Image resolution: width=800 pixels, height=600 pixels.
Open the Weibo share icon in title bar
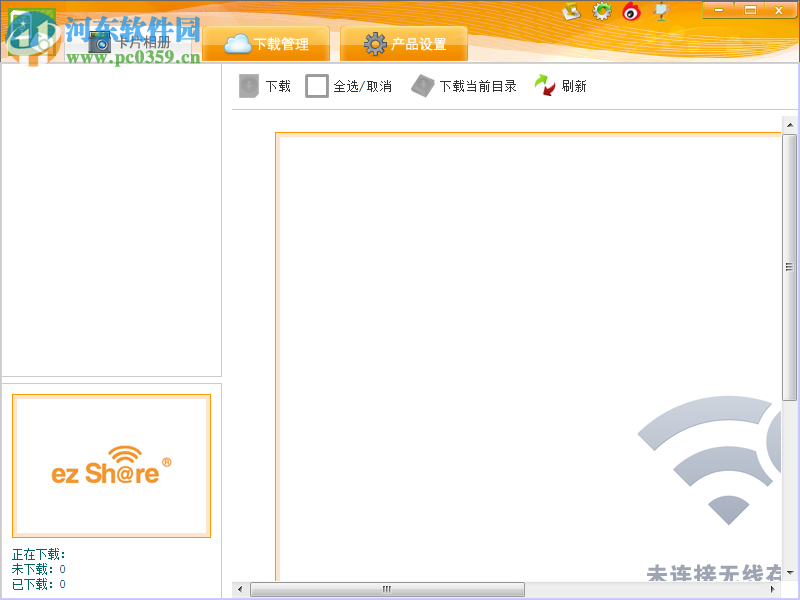point(629,11)
